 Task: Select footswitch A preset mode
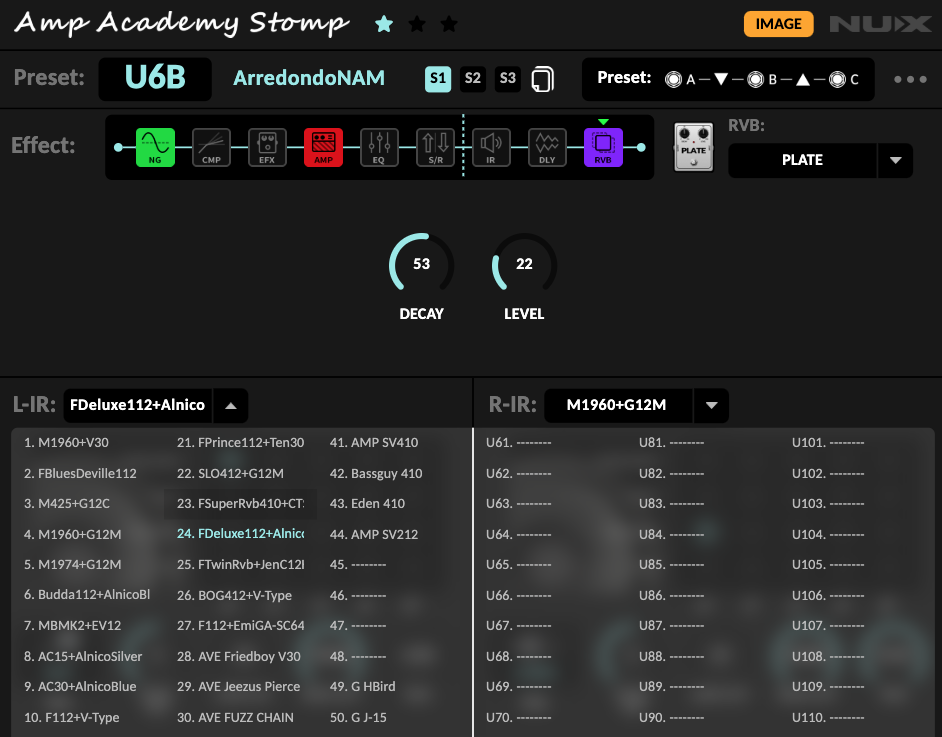(x=673, y=79)
